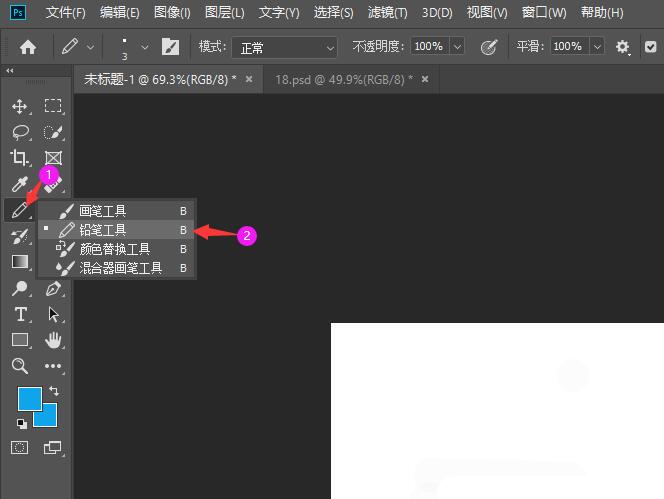The width and height of the screenshot is (664, 499).
Task: Click the 平滑 label
Action: tap(530, 47)
